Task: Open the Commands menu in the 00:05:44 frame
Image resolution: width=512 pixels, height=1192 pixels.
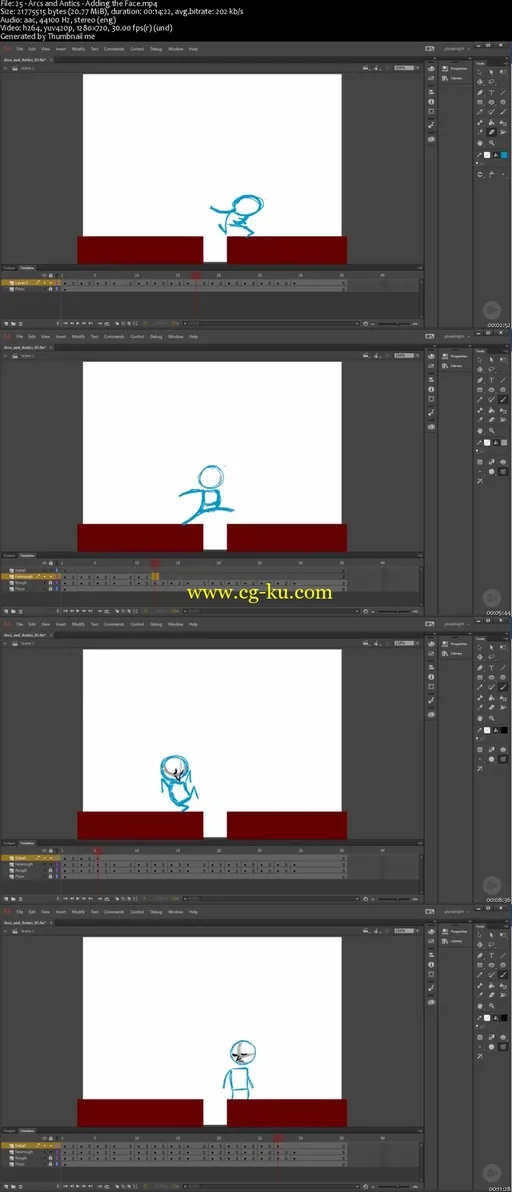Action: pos(114,337)
